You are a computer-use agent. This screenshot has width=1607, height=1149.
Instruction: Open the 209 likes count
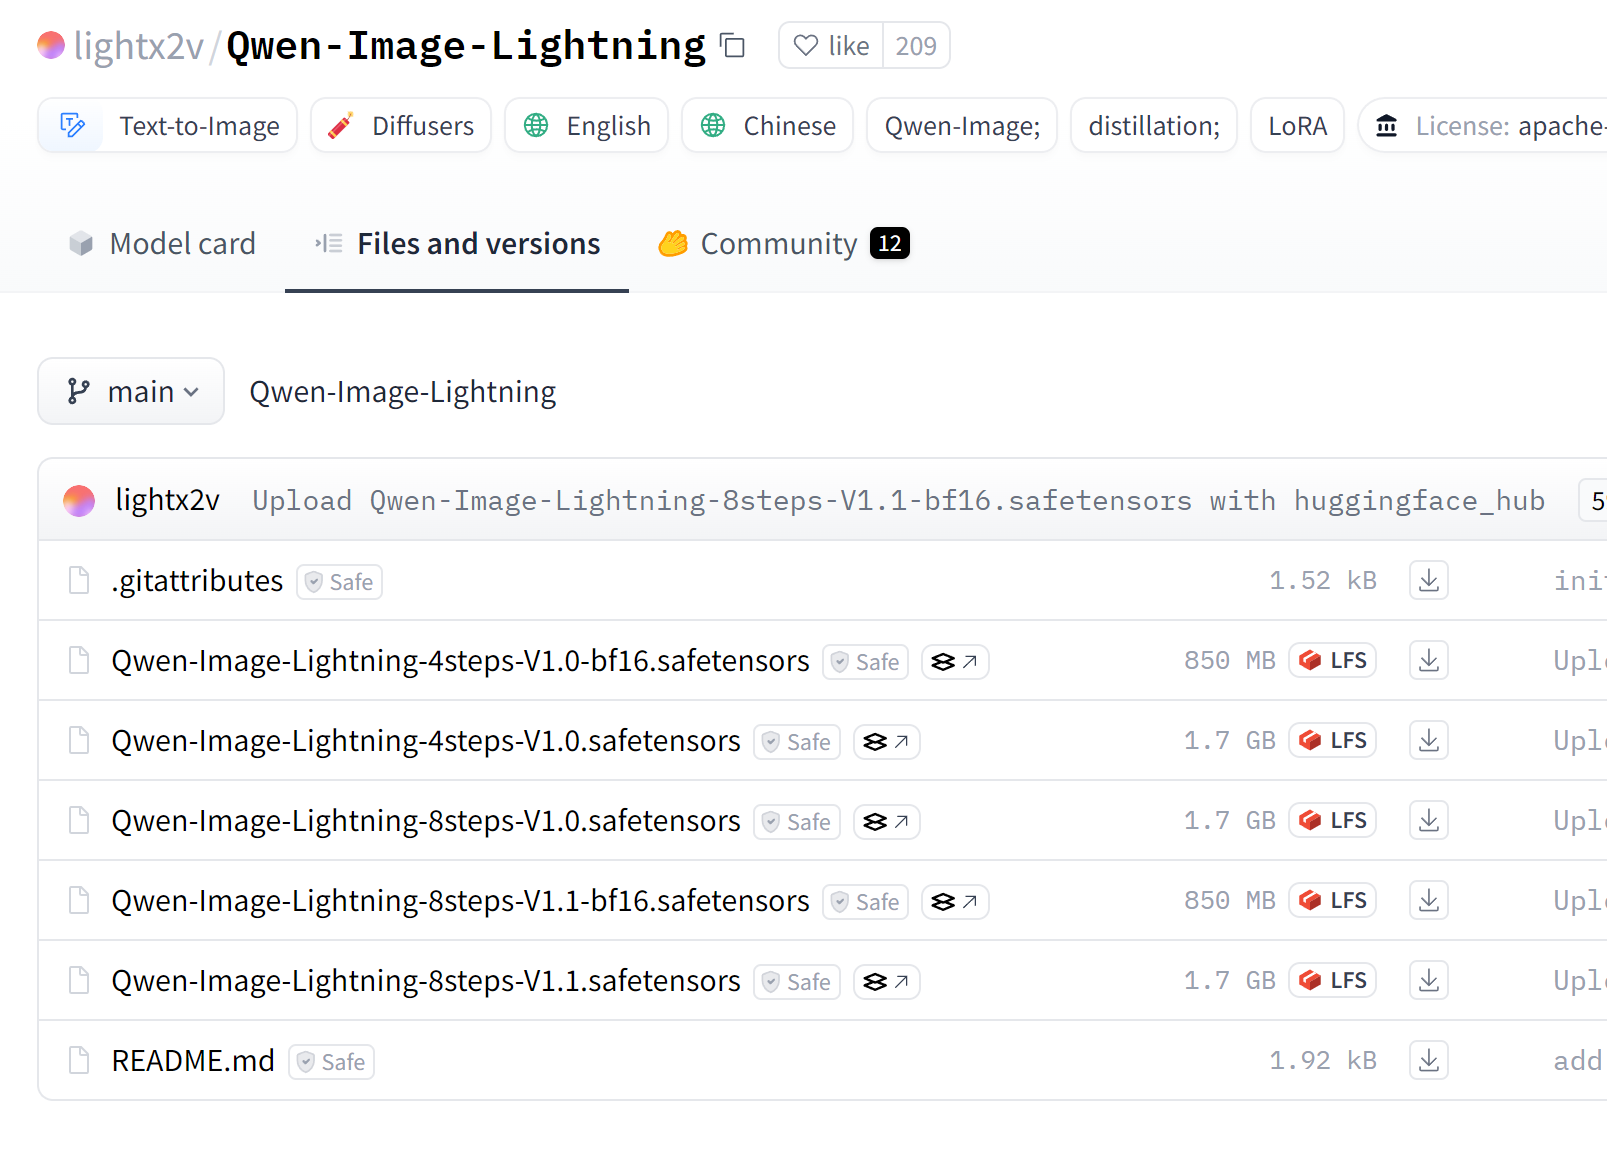click(x=916, y=46)
